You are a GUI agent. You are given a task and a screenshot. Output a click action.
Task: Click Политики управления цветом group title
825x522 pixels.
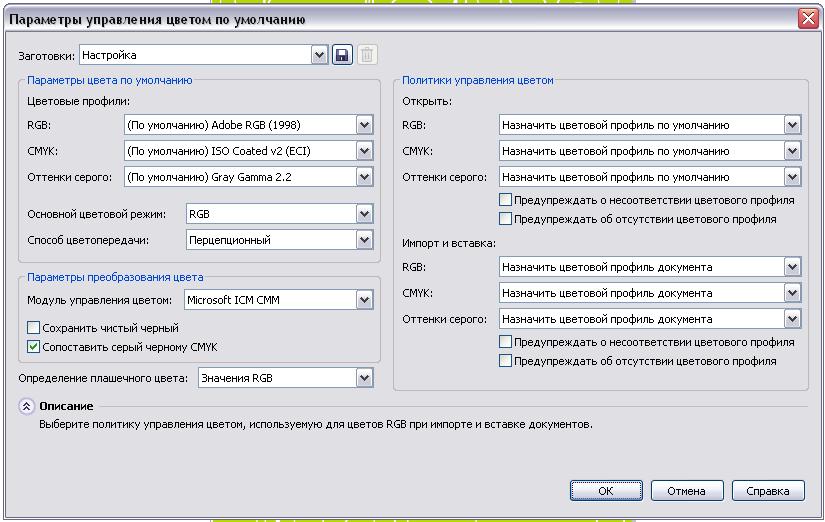[x=478, y=80]
